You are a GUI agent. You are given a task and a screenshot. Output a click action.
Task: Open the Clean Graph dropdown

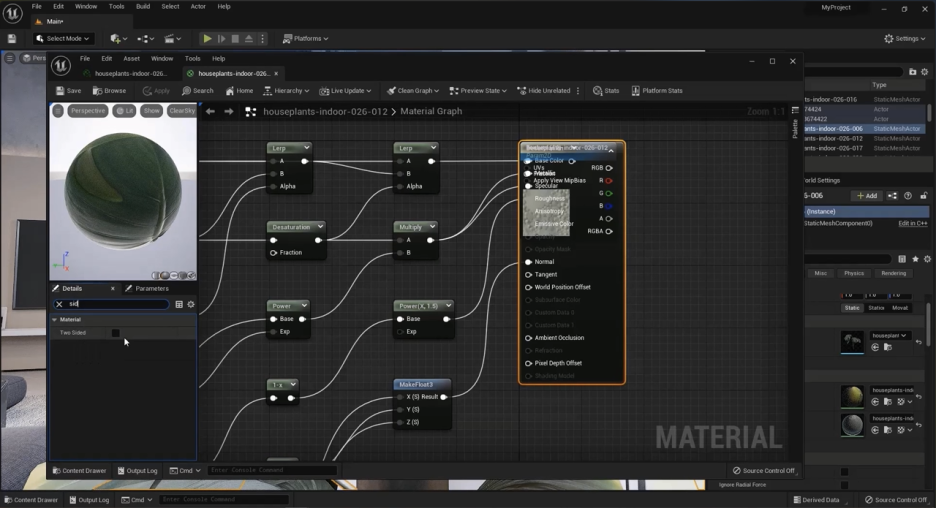(x=412, y=91)
